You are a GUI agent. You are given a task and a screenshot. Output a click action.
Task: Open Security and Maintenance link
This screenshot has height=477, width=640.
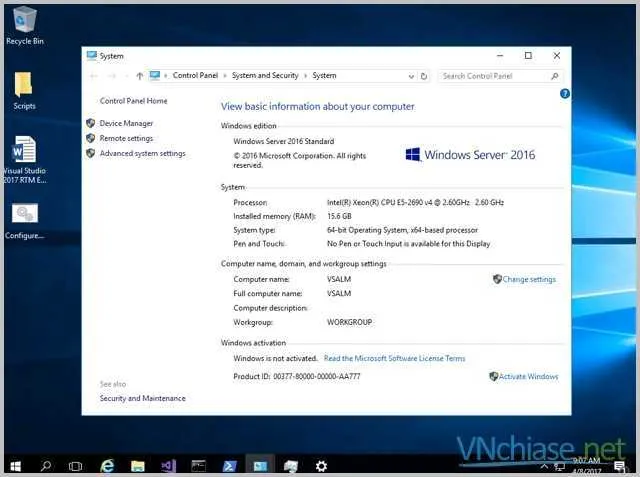click(x=142, y=398)
